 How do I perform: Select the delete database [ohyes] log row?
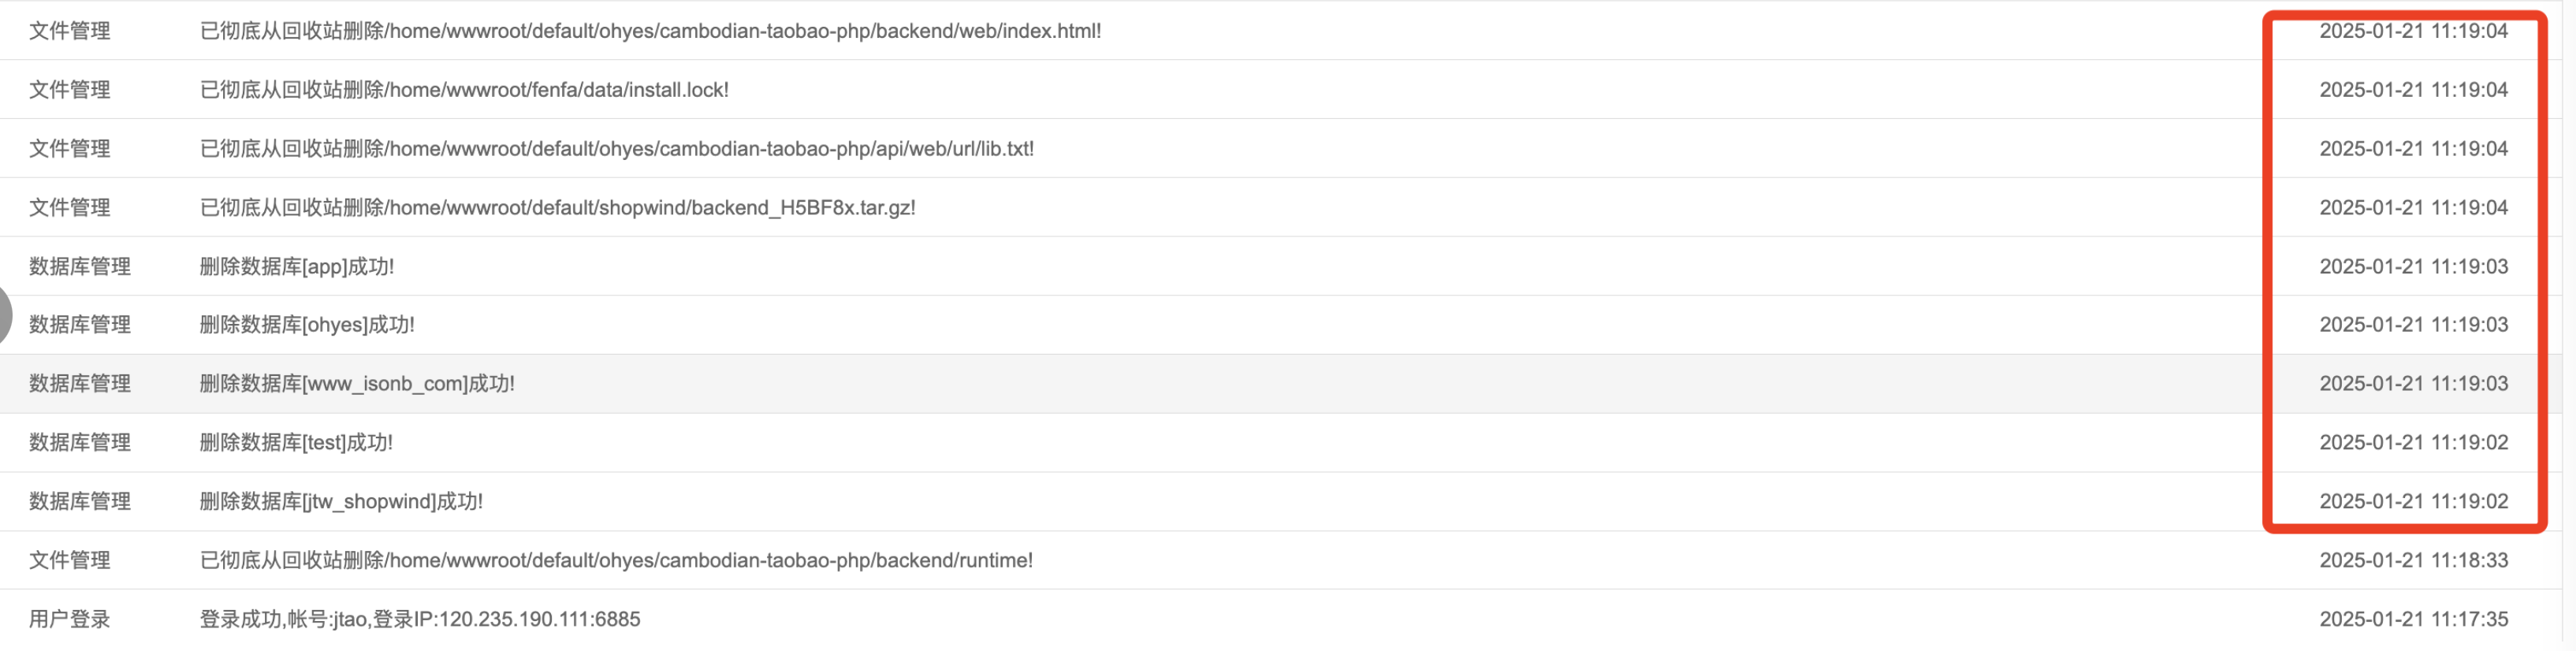click(1281, 324)
